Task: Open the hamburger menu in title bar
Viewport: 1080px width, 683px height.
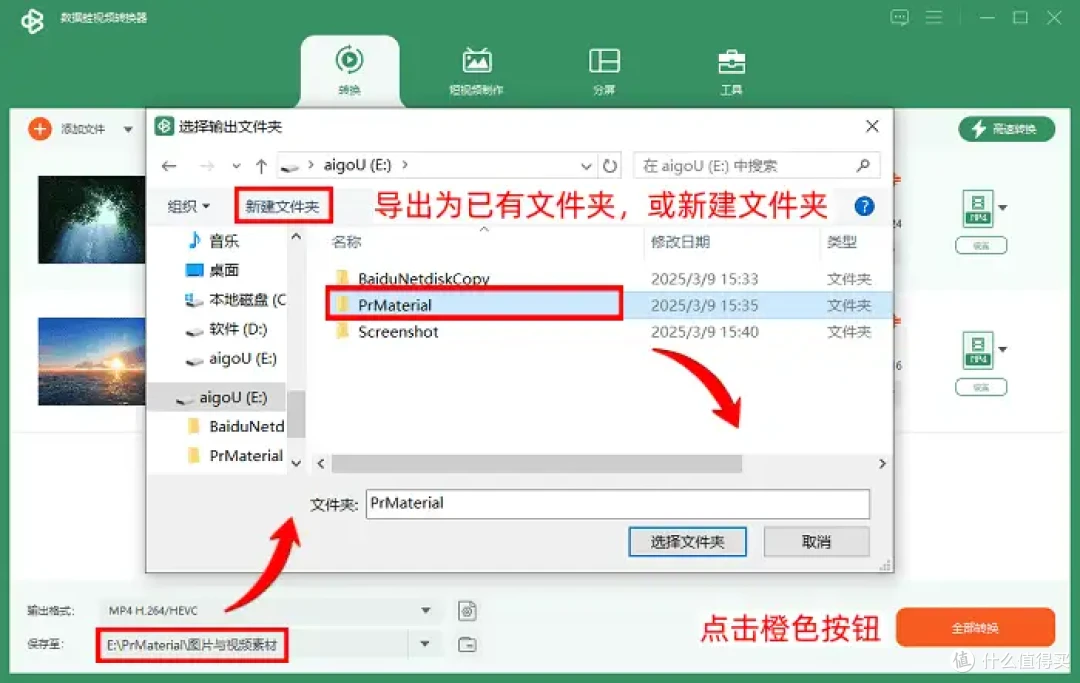Action: click(933, 17)
